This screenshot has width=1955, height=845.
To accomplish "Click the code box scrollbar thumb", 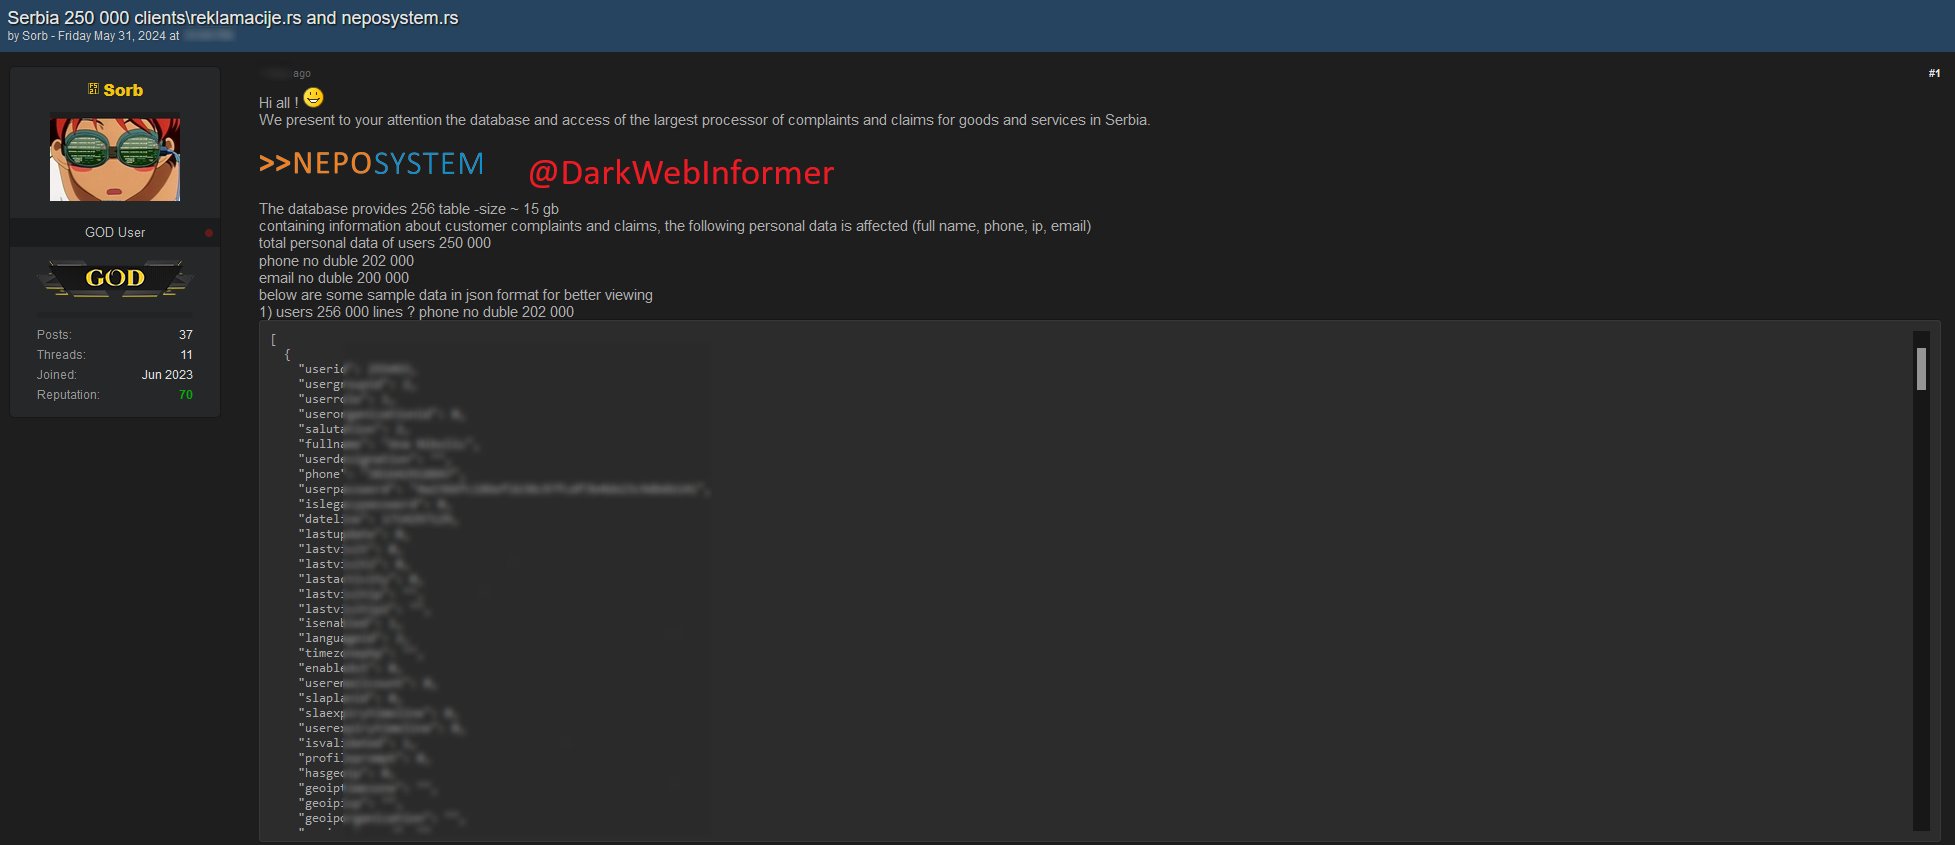I will 1921,369.
